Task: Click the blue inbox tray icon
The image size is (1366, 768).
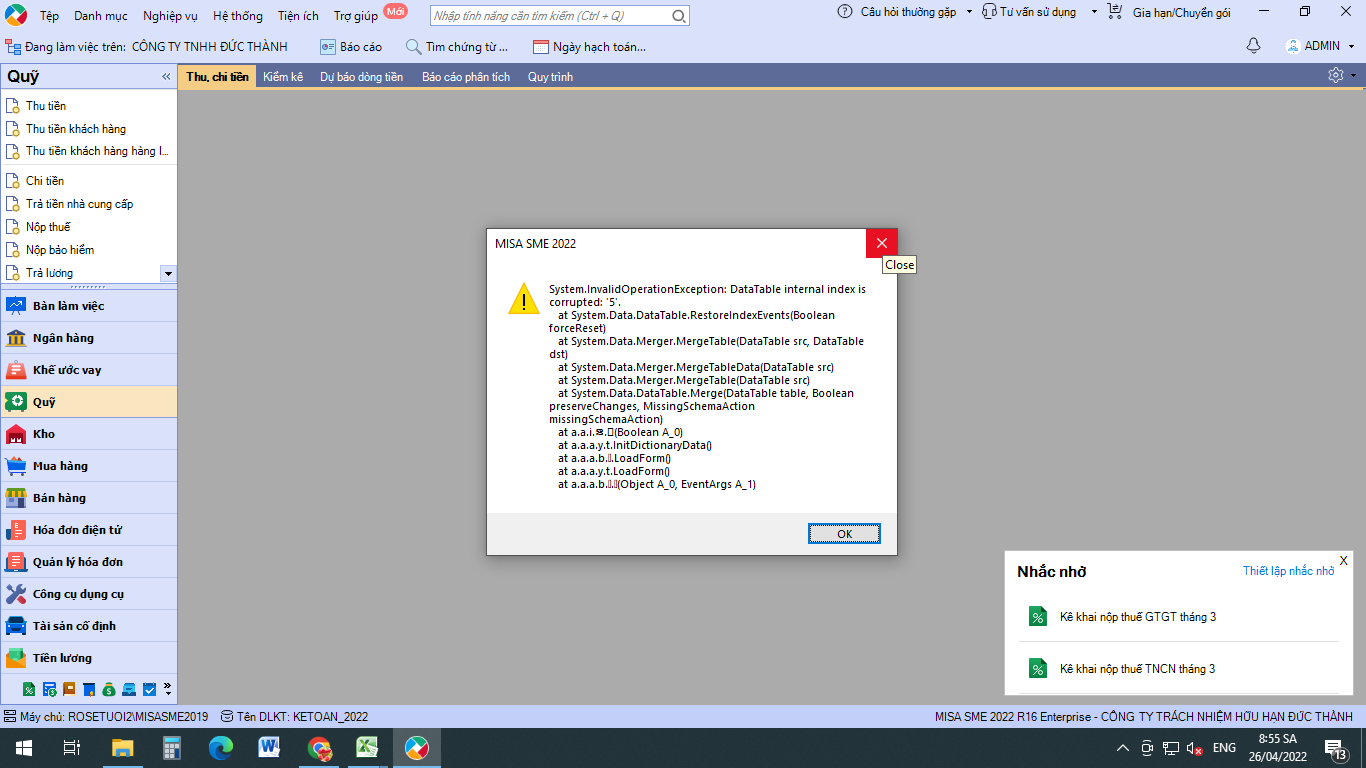Action: (x=129, y=689)
